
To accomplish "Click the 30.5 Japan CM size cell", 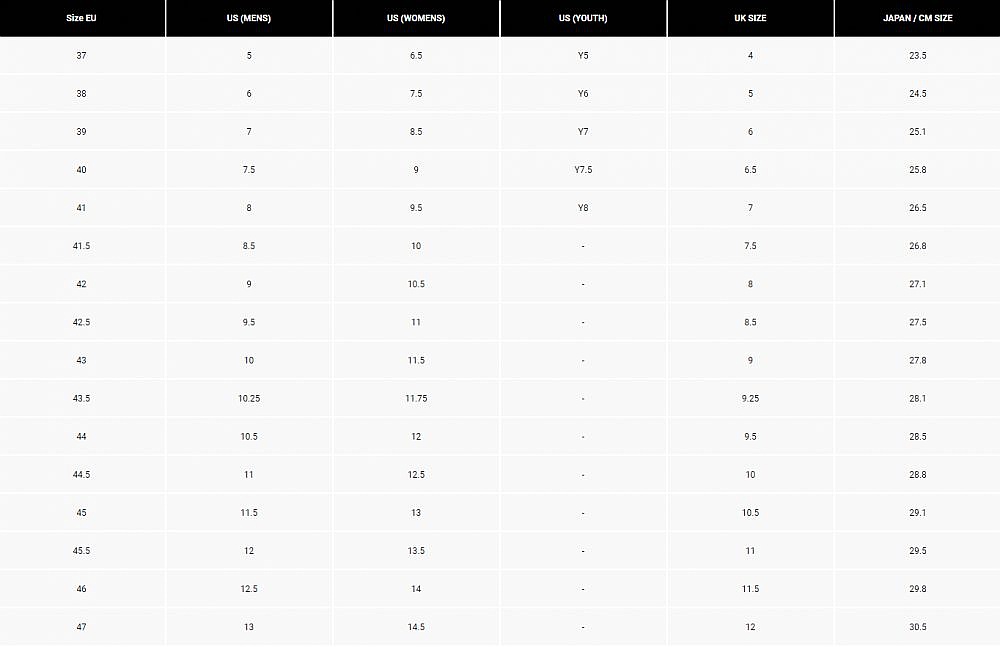I will tap(917, 627).
